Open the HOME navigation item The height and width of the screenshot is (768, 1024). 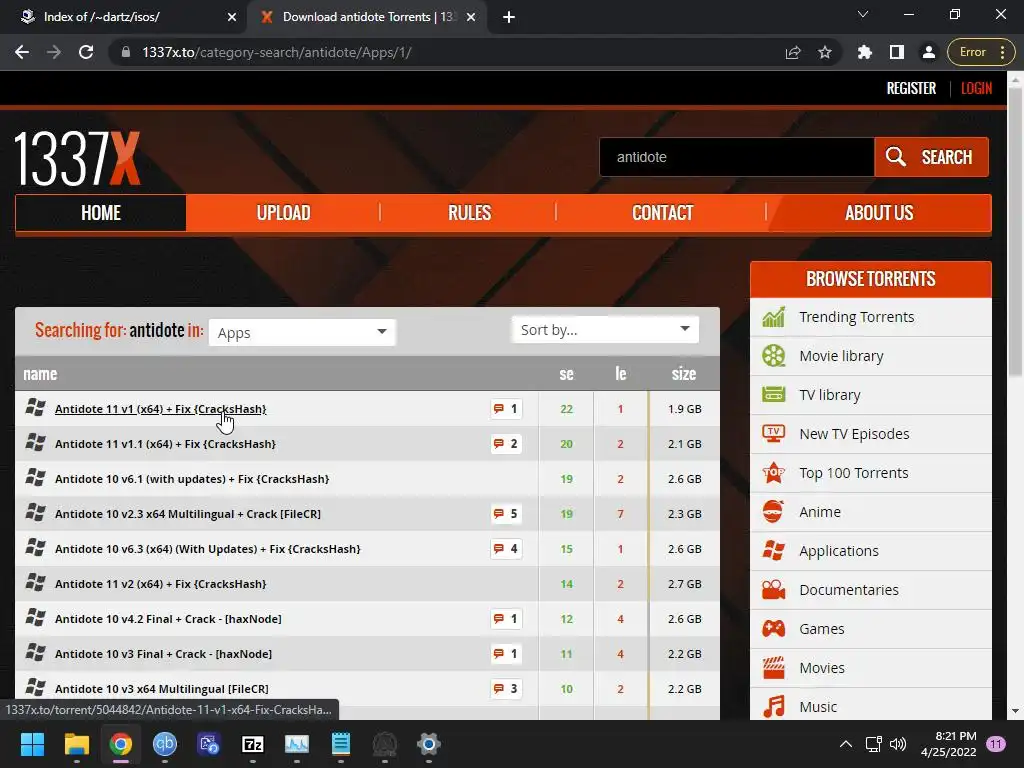tap(101, 213)
